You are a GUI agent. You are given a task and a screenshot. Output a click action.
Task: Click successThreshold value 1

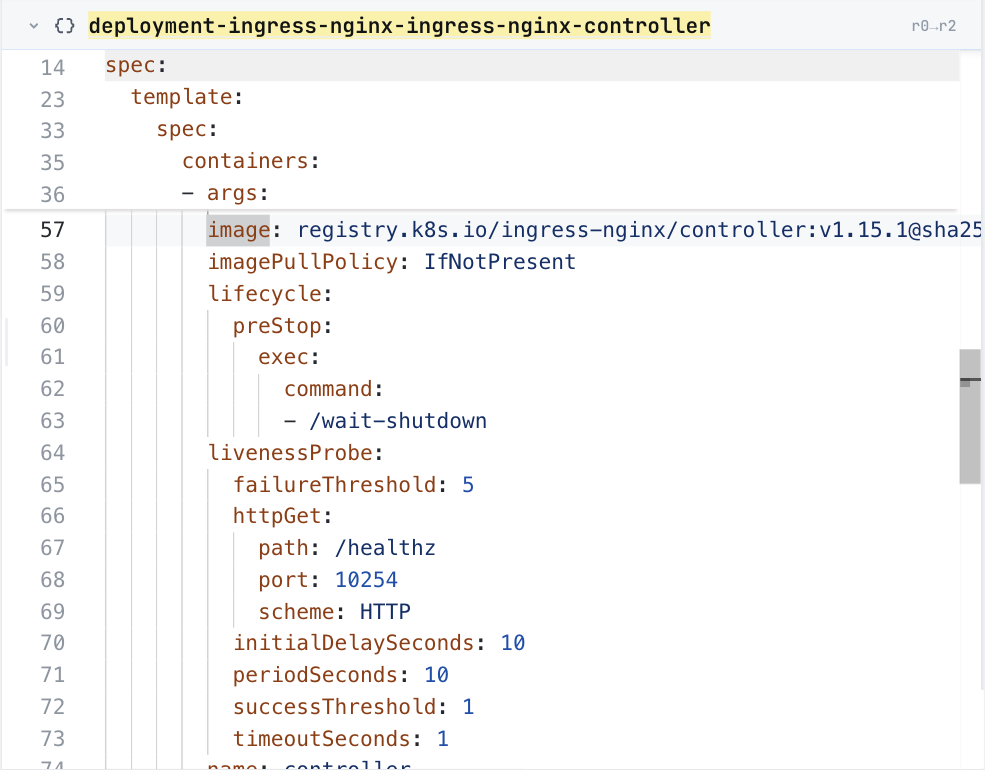click(468, 707)
